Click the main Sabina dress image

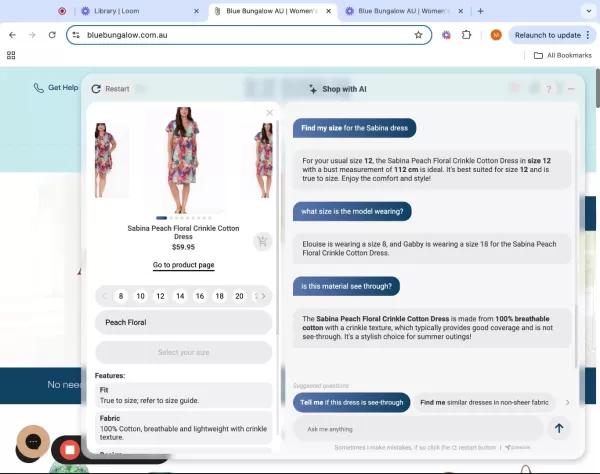click(183, 160)
